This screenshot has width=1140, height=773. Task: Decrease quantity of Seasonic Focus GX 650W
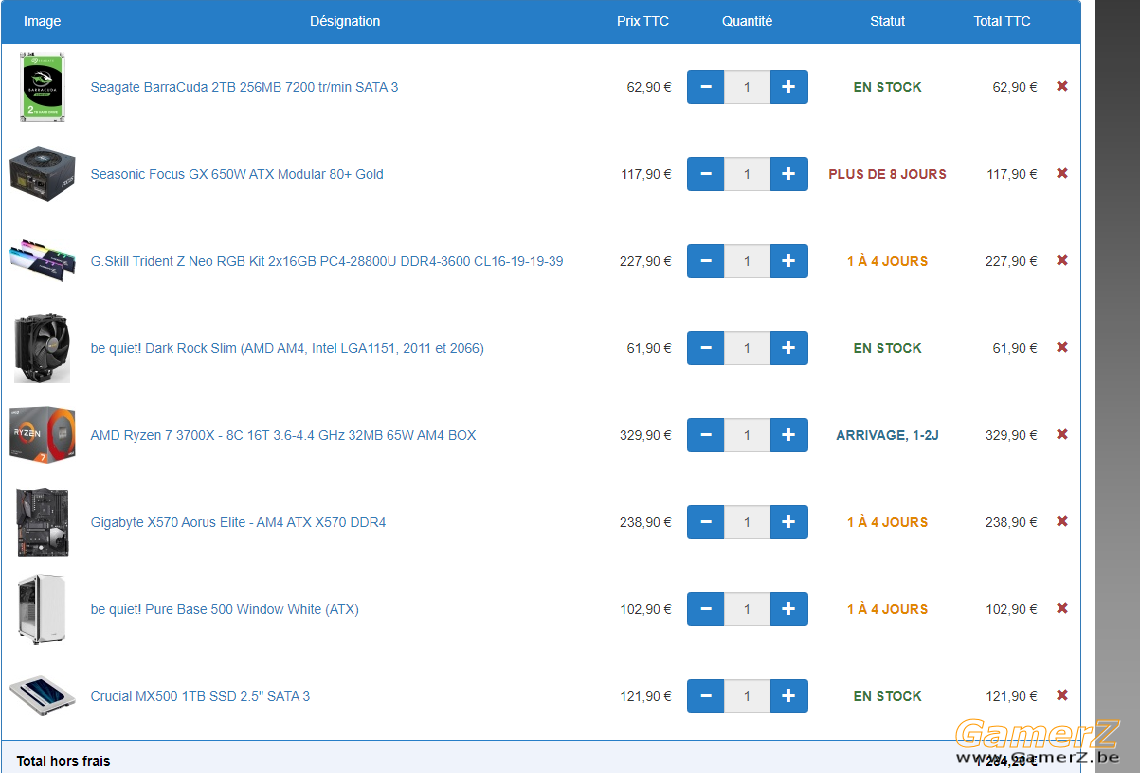click(x=705, y=174)
